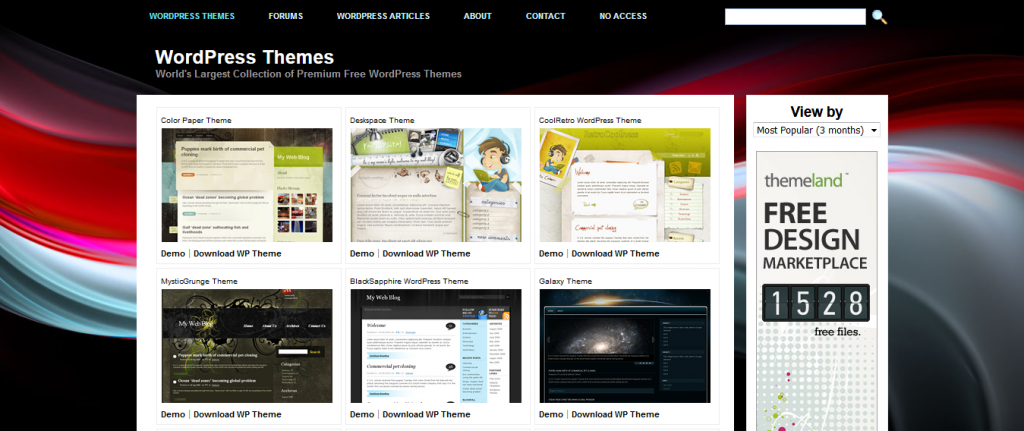Expand the Most Popular (3 months) dropdown
The height and width of the screenshot is (431, 1024).
(816, 130)
